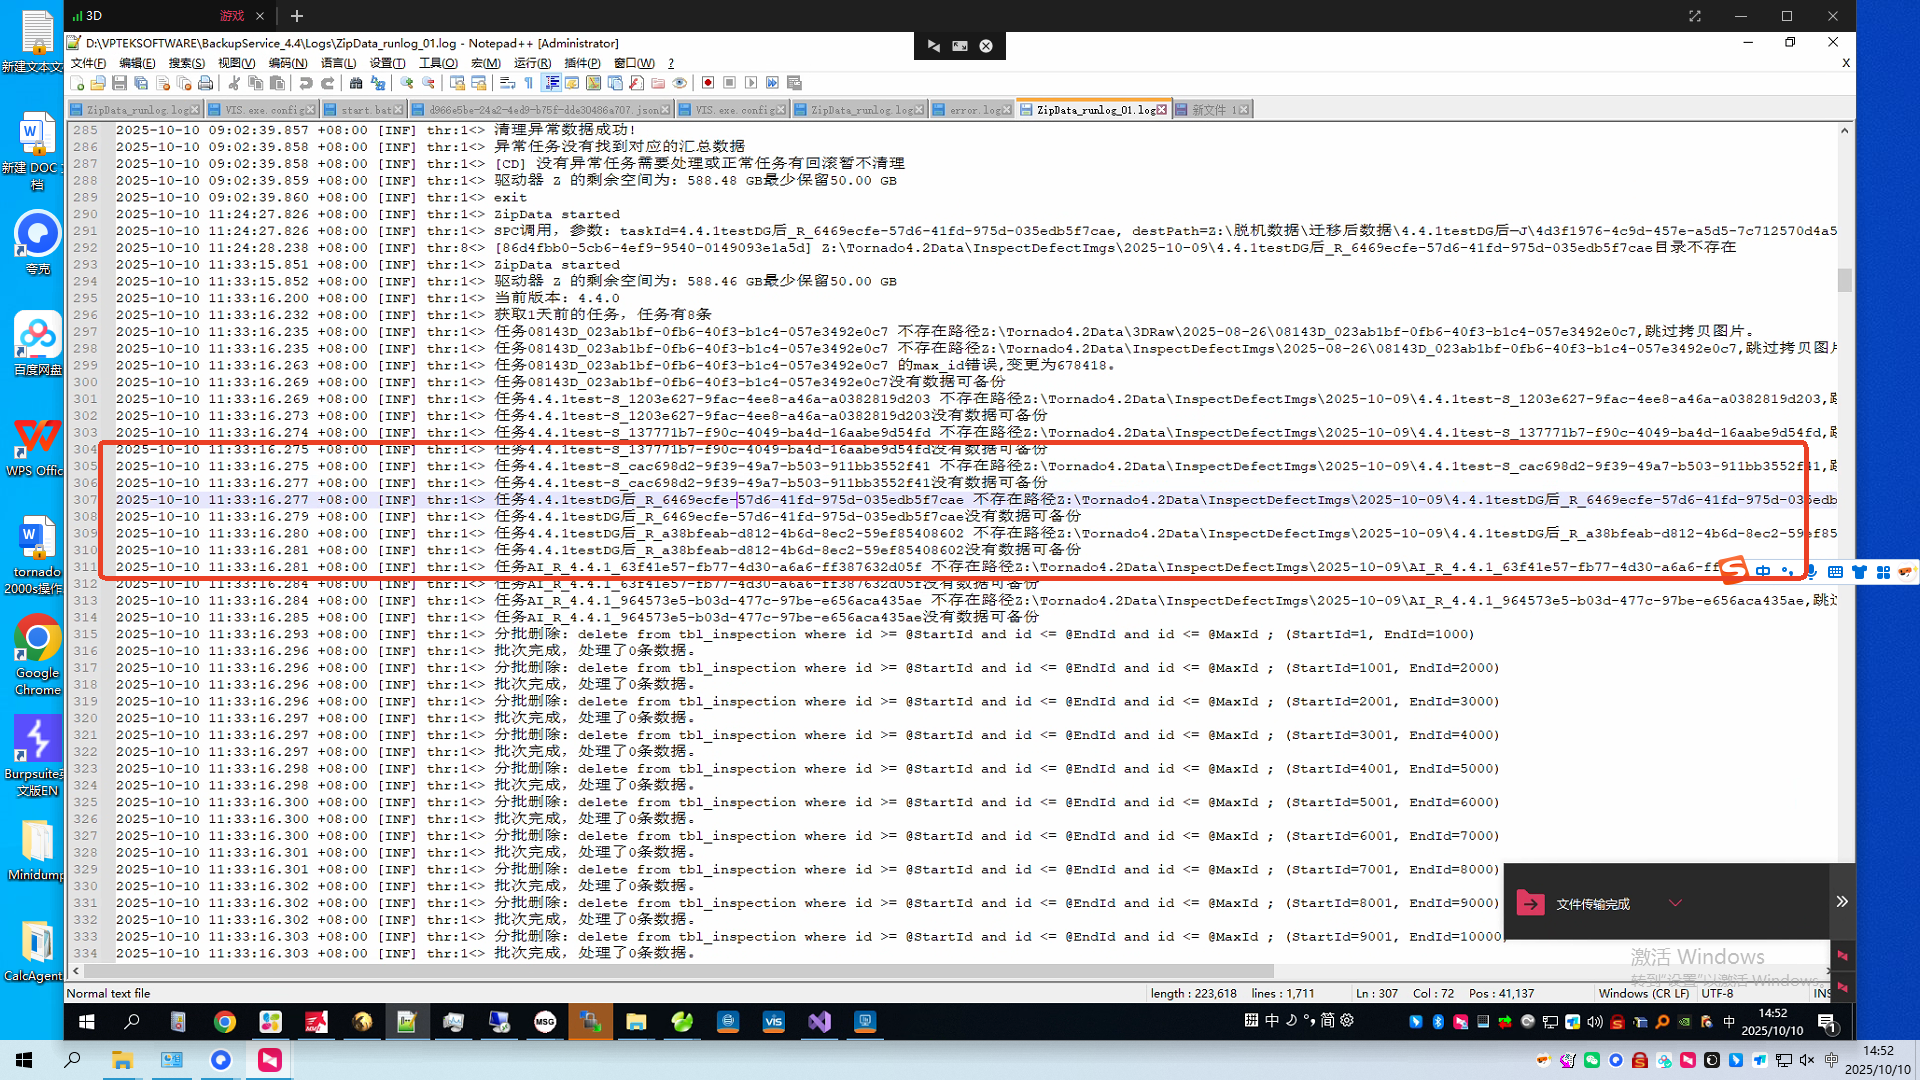Click the Start record macro button

pyautogui.click(x=708, y=83)
